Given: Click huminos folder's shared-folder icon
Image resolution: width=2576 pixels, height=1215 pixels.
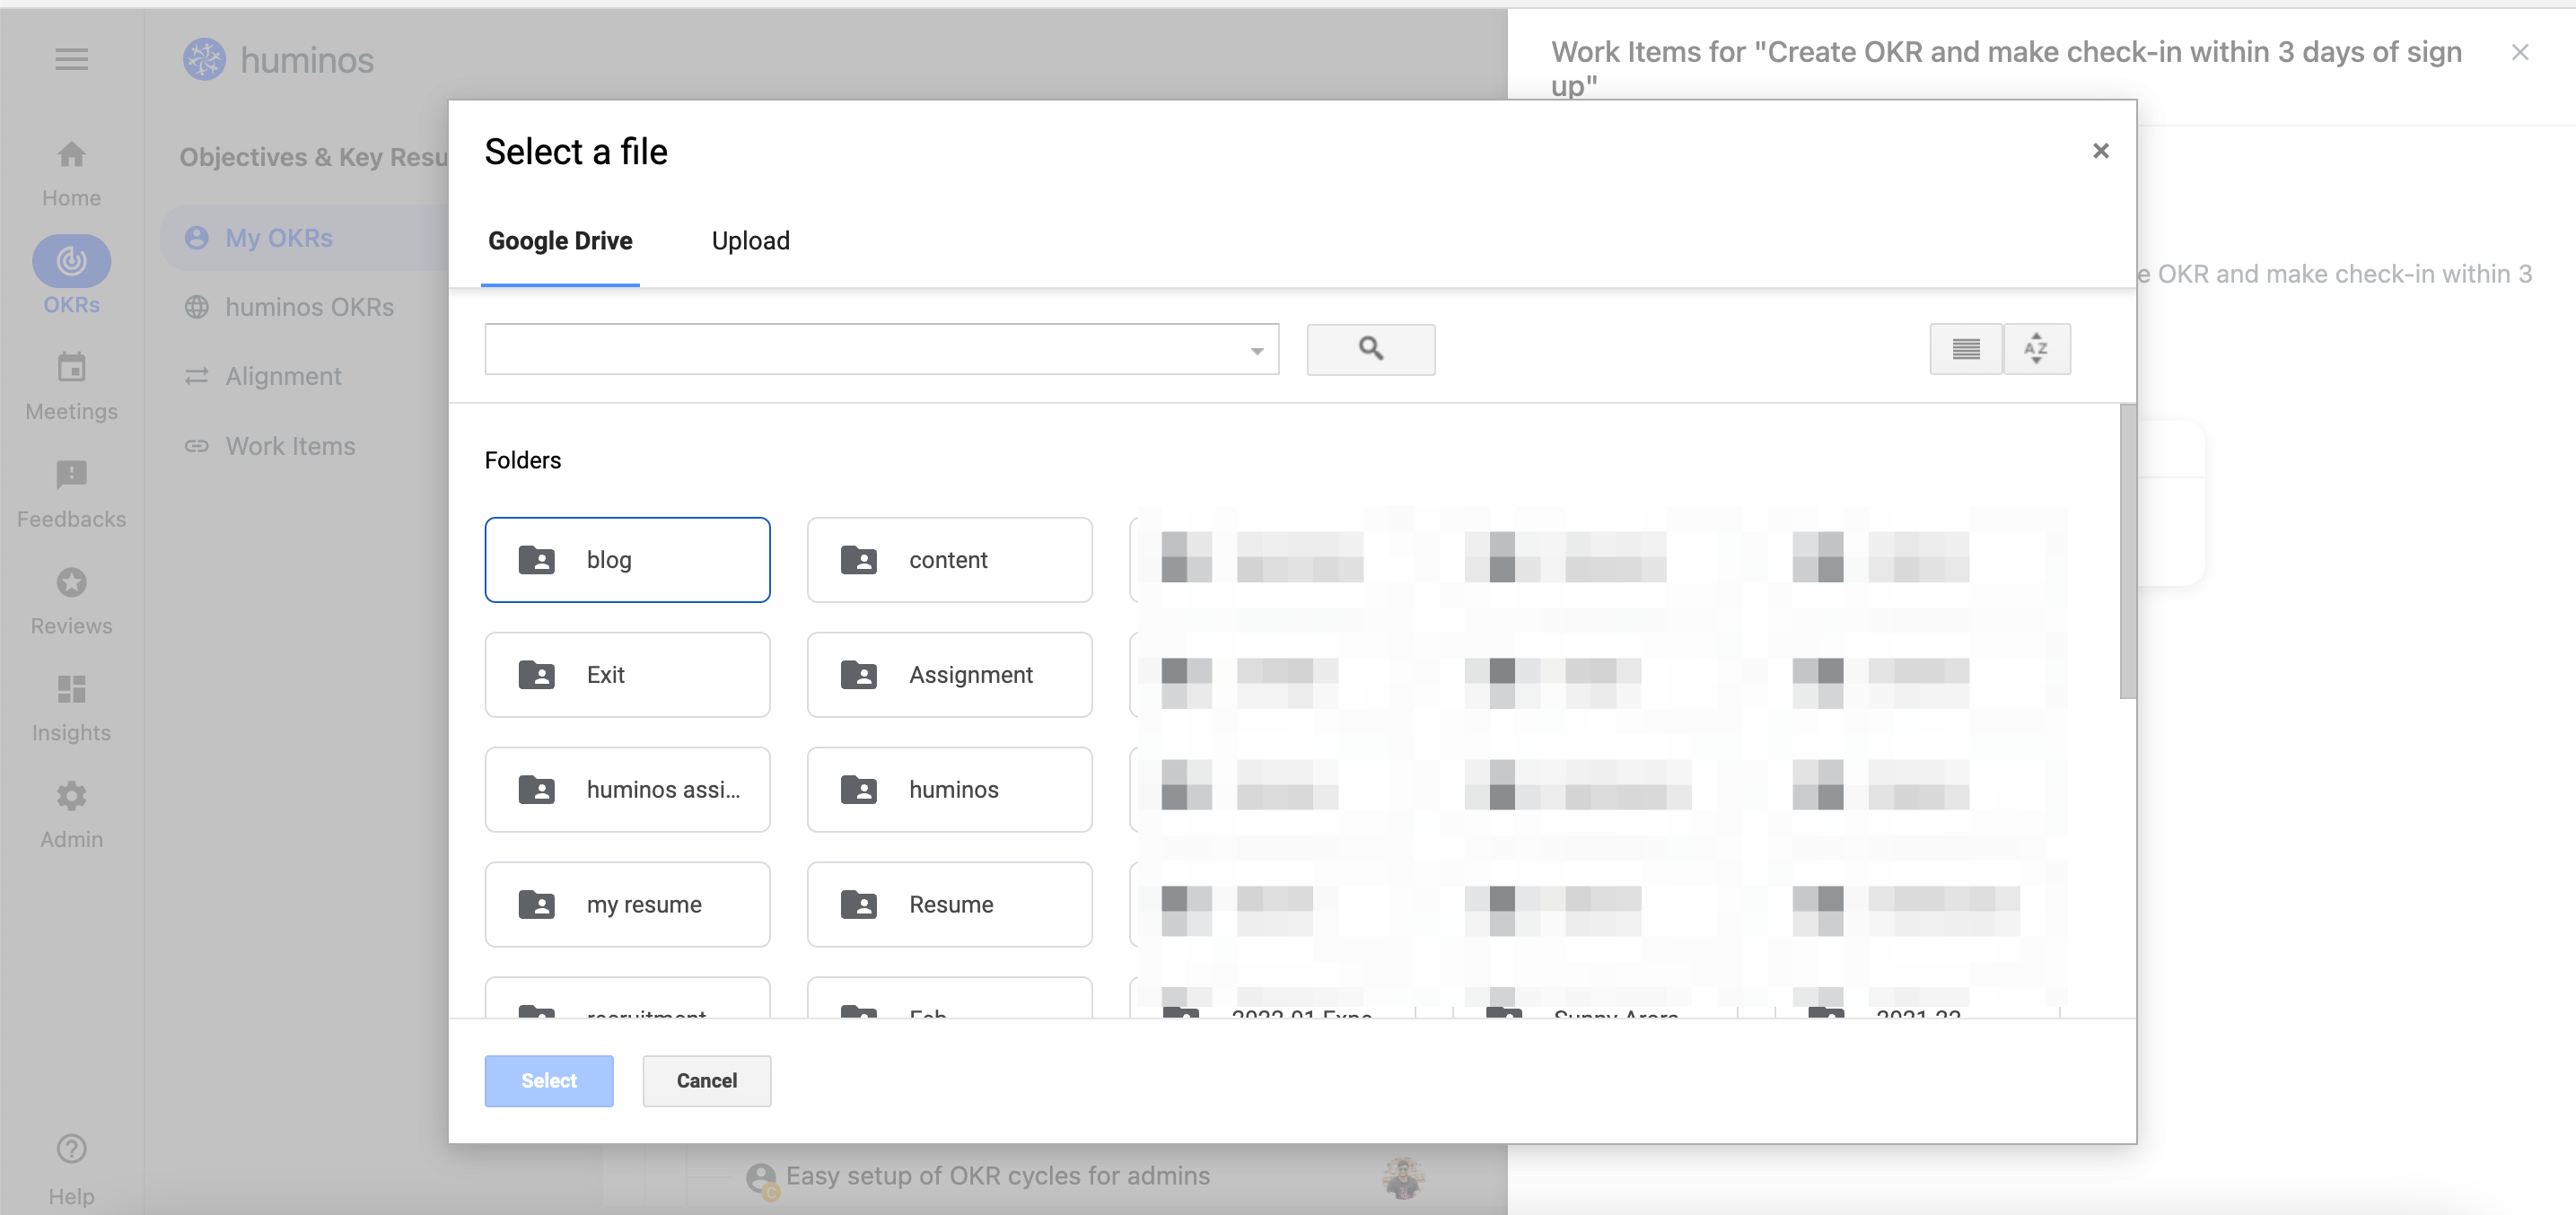Looking at the screenshot, I should 858,790.
